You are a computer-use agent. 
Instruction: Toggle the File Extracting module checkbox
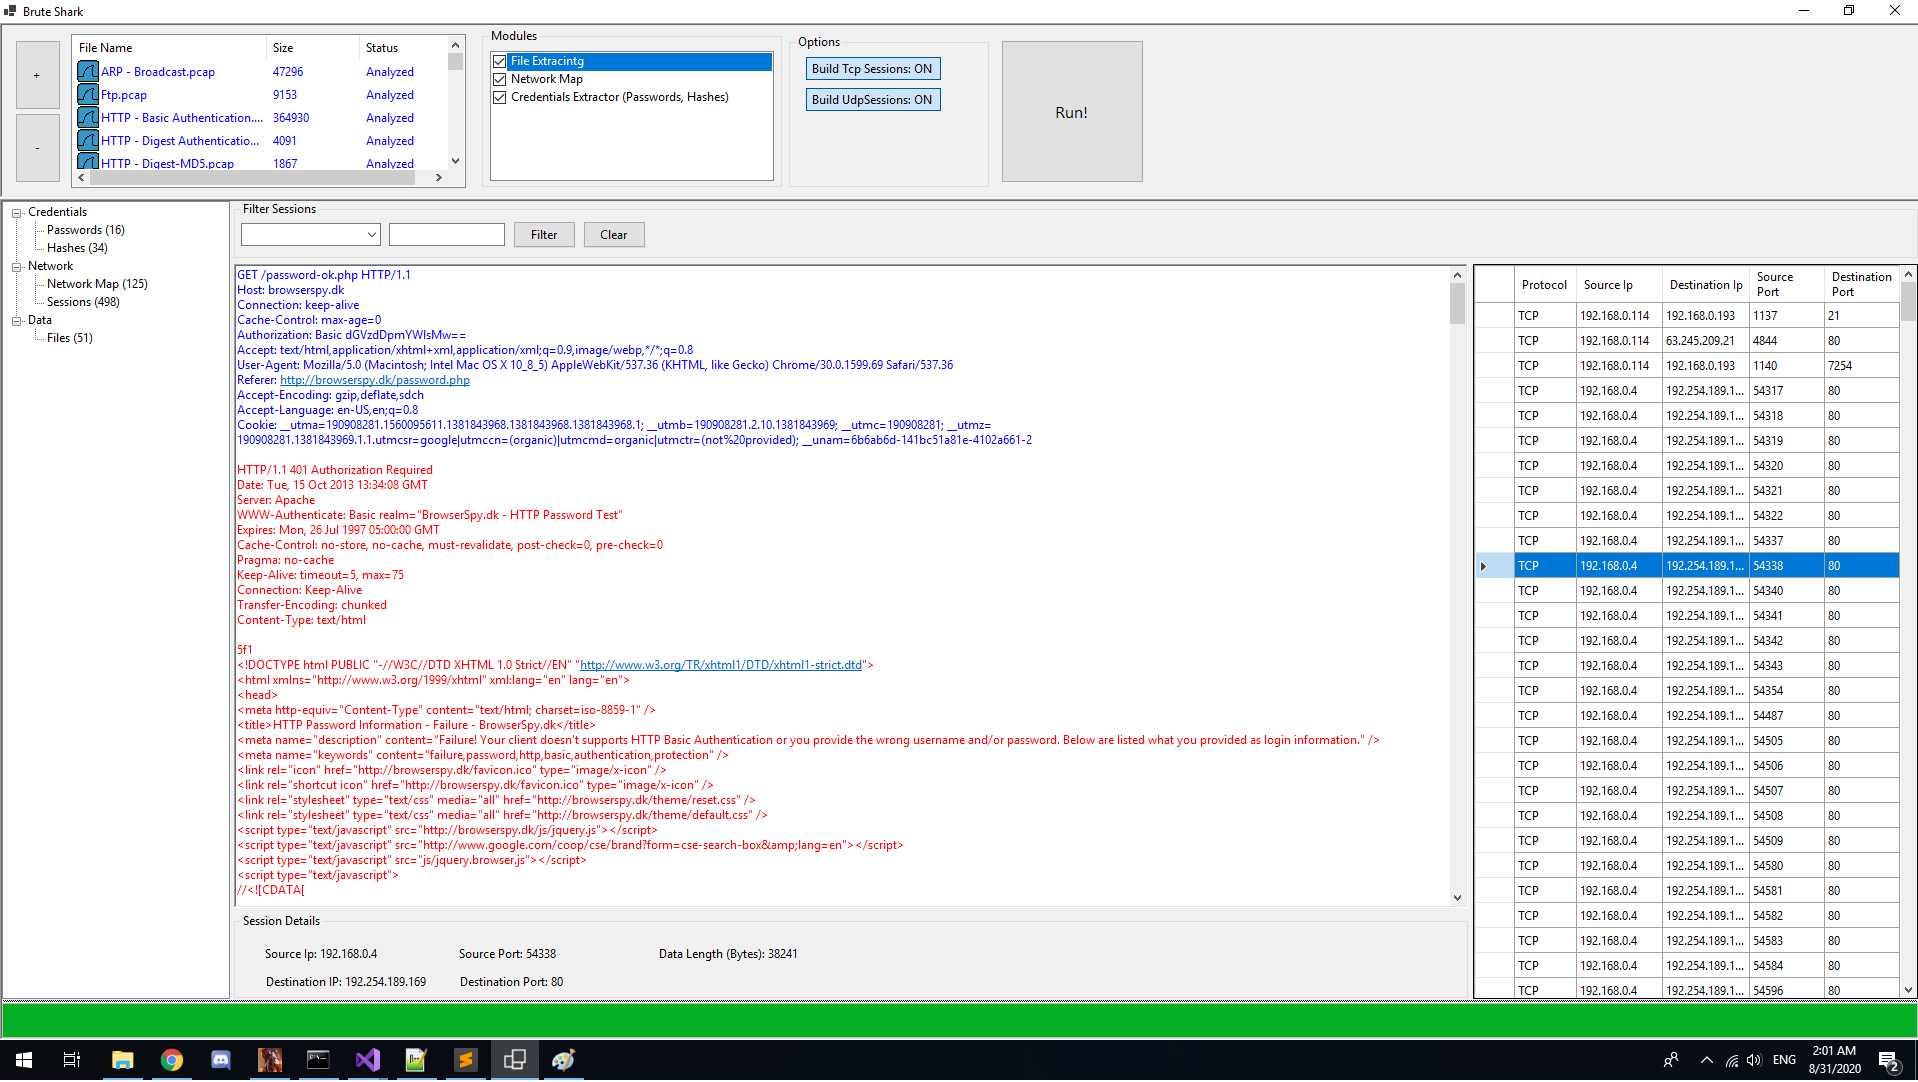(500, 62)
